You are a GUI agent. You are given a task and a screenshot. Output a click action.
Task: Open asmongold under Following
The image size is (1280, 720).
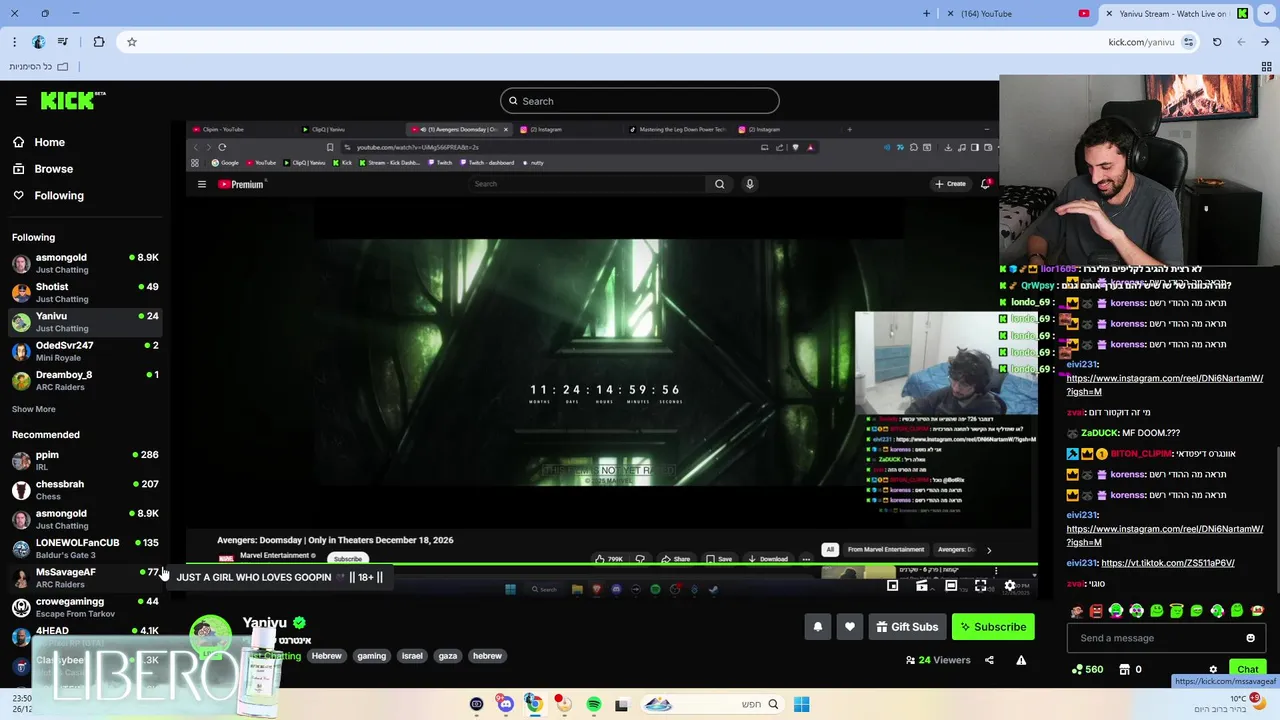coord(85,263)
